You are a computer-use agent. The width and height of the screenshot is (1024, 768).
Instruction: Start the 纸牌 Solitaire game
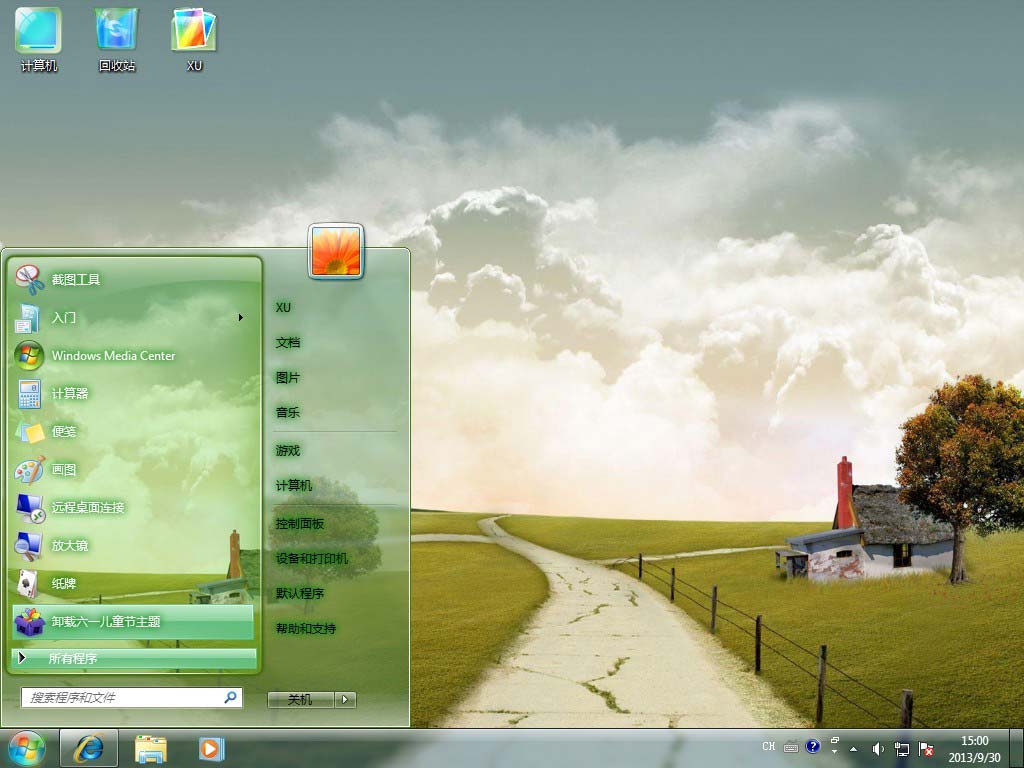point(64,584)
